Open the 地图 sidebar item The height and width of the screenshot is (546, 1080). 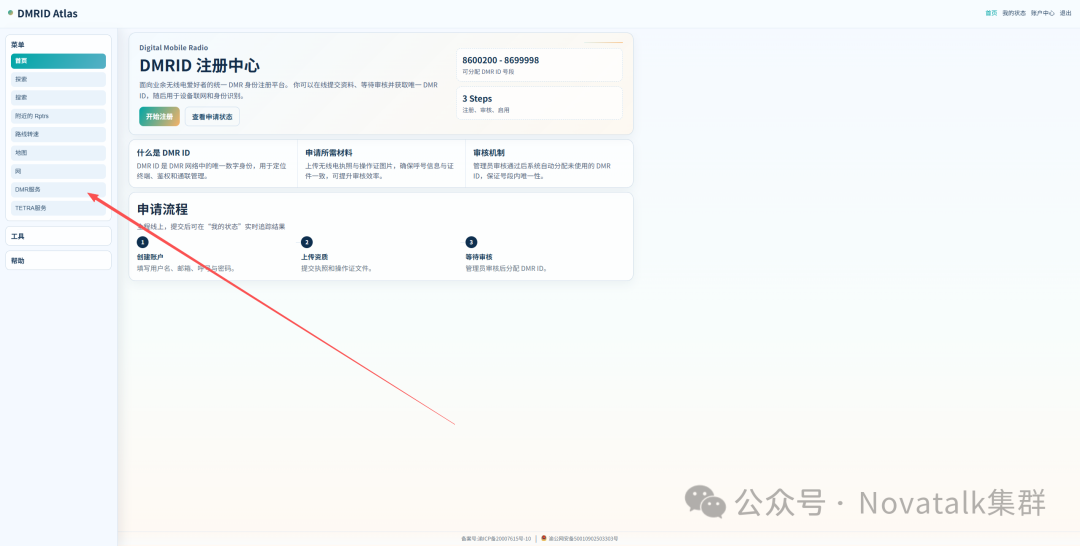pos(59,153)
